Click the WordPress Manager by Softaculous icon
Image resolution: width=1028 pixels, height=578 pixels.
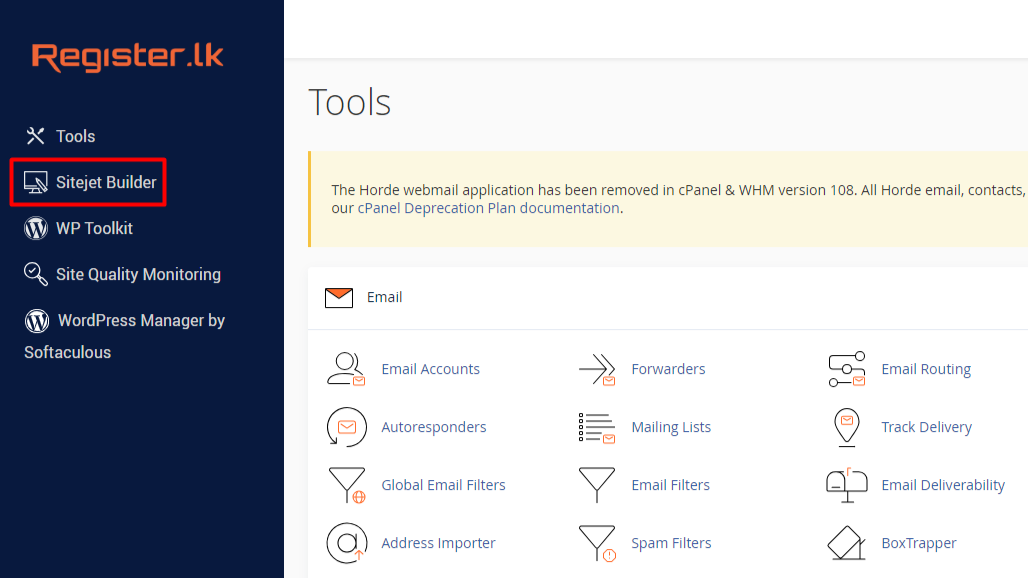click(37, 320)
